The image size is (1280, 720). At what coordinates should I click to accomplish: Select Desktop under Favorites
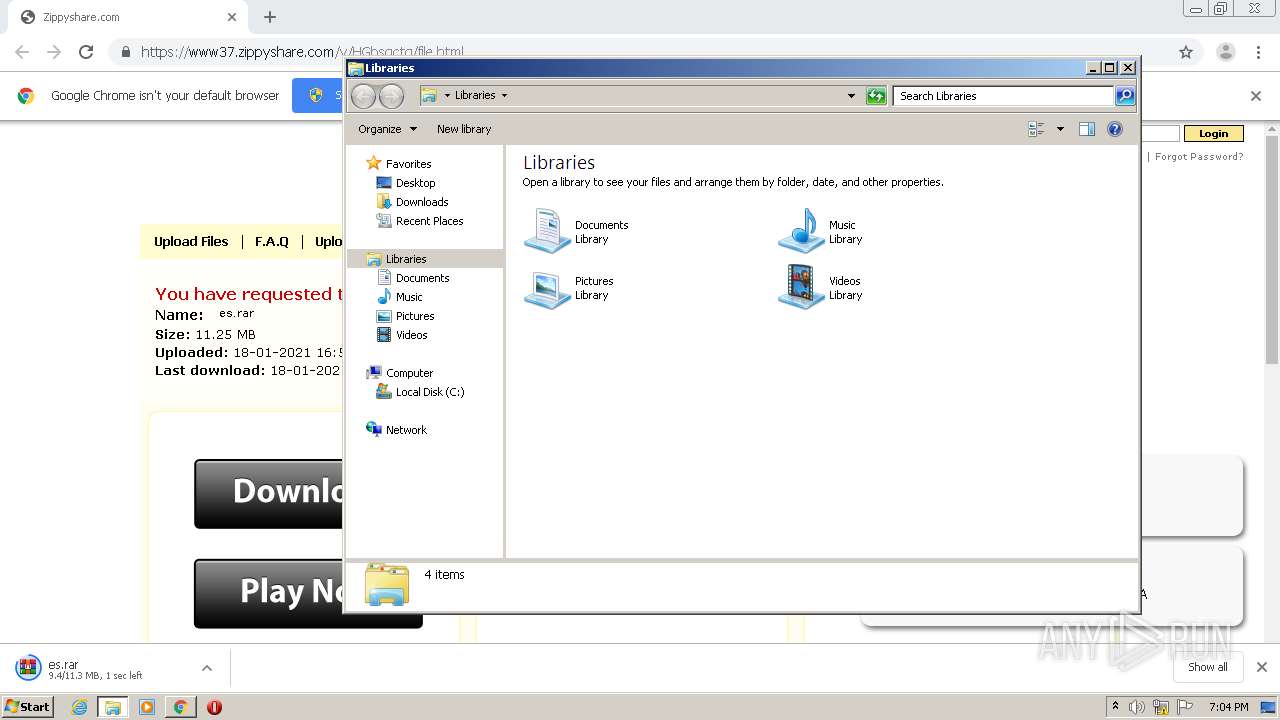[x=415, y=183]
